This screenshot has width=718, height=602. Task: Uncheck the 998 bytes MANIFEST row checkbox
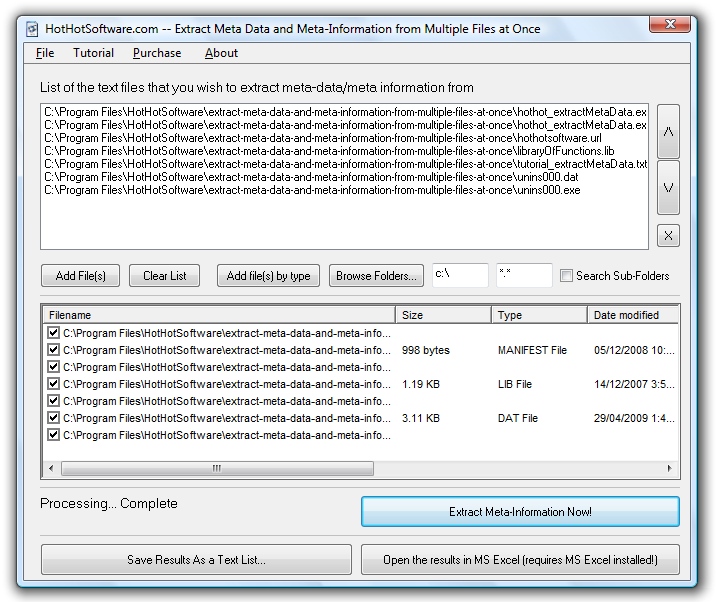click(x=54, y=350)
